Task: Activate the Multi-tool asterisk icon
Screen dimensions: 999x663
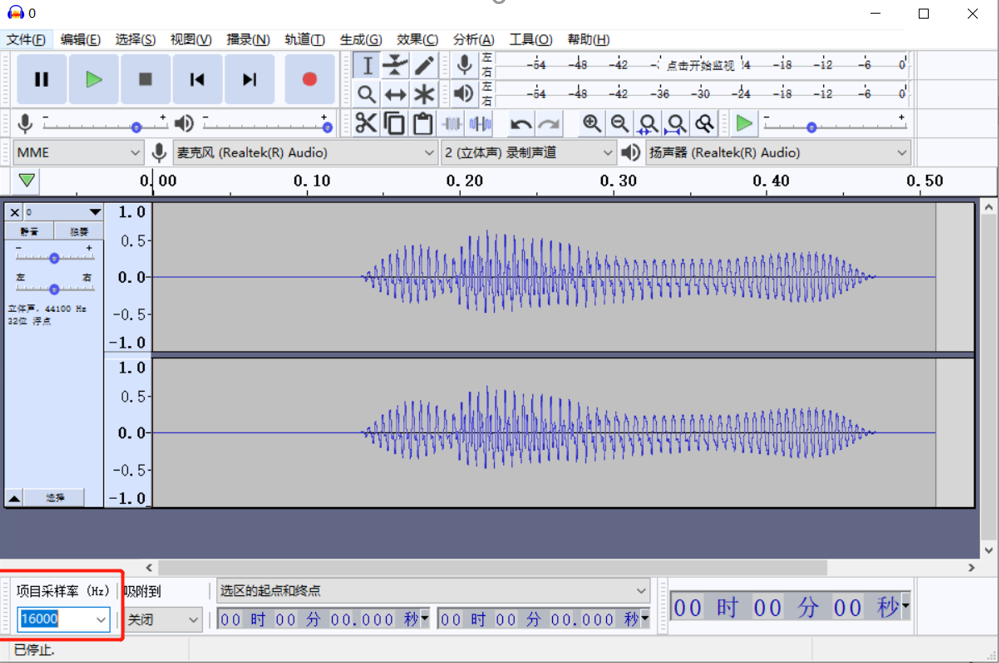Action: coord(425,94)
